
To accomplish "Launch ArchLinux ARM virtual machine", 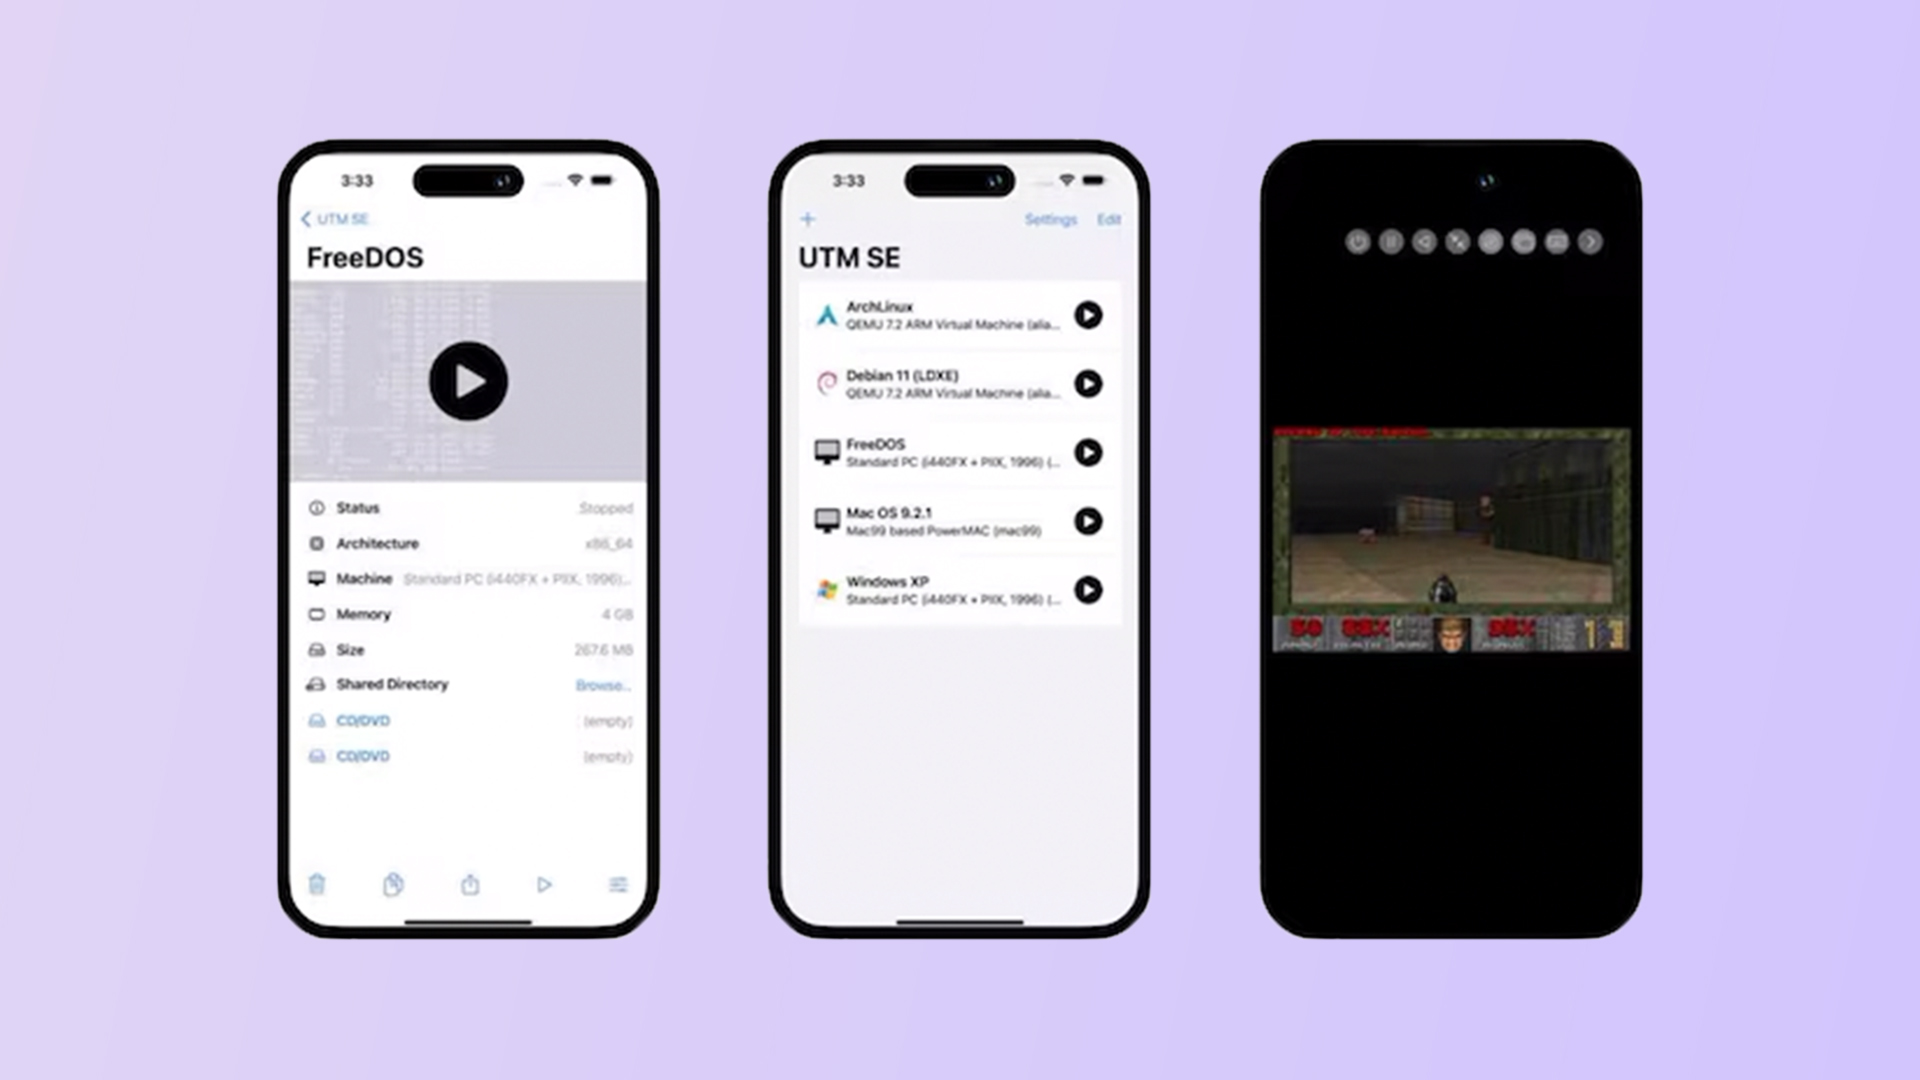I will pyautogui.click(x=1088, y=315).
